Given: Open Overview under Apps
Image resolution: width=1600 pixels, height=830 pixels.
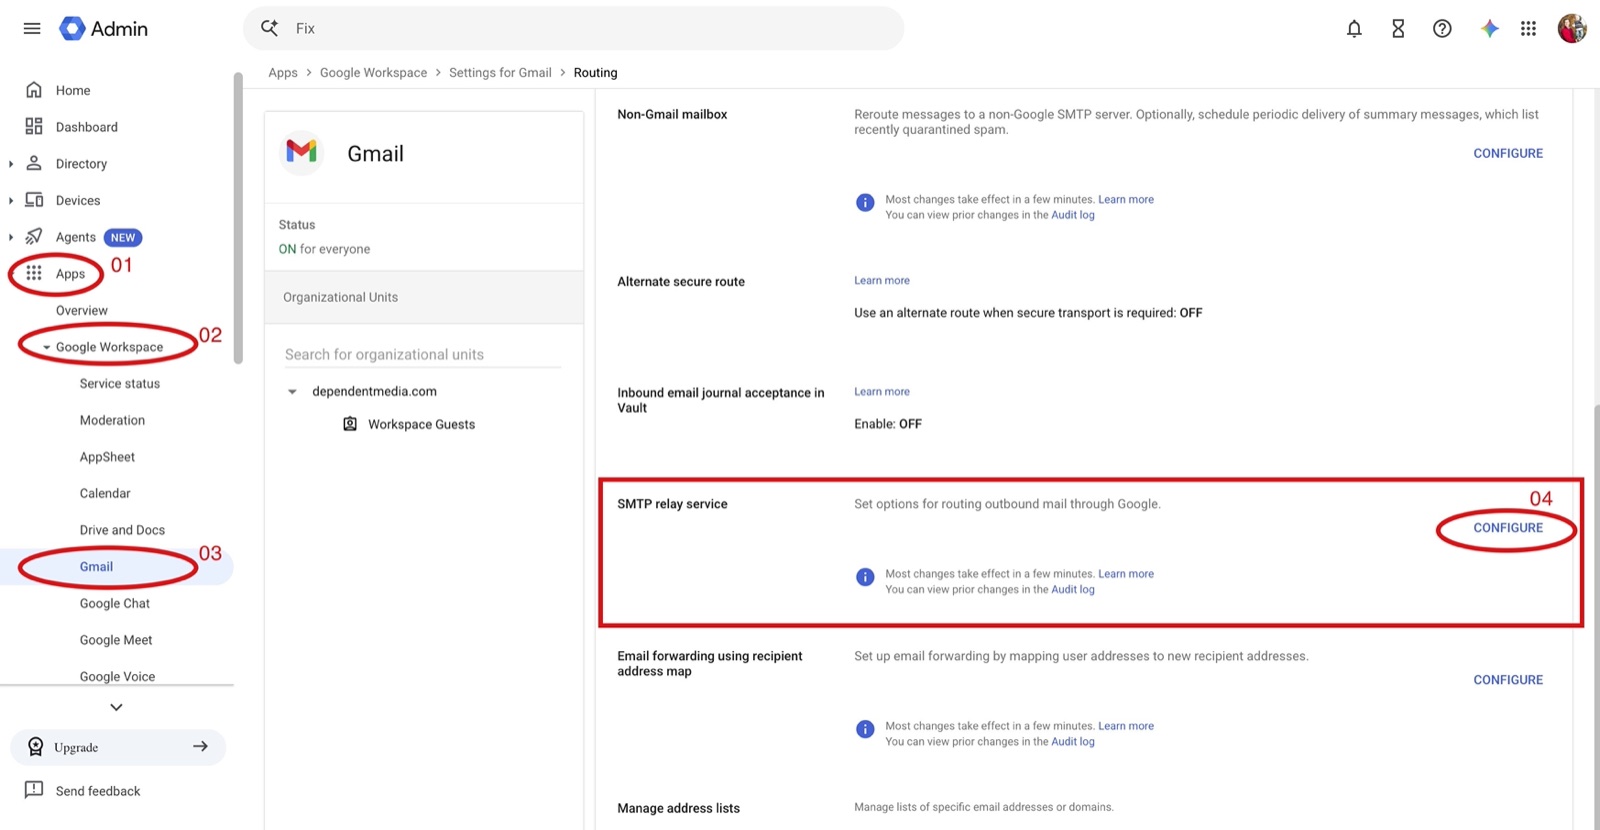Looking at the screenshot, I should (x=82, y=310).
